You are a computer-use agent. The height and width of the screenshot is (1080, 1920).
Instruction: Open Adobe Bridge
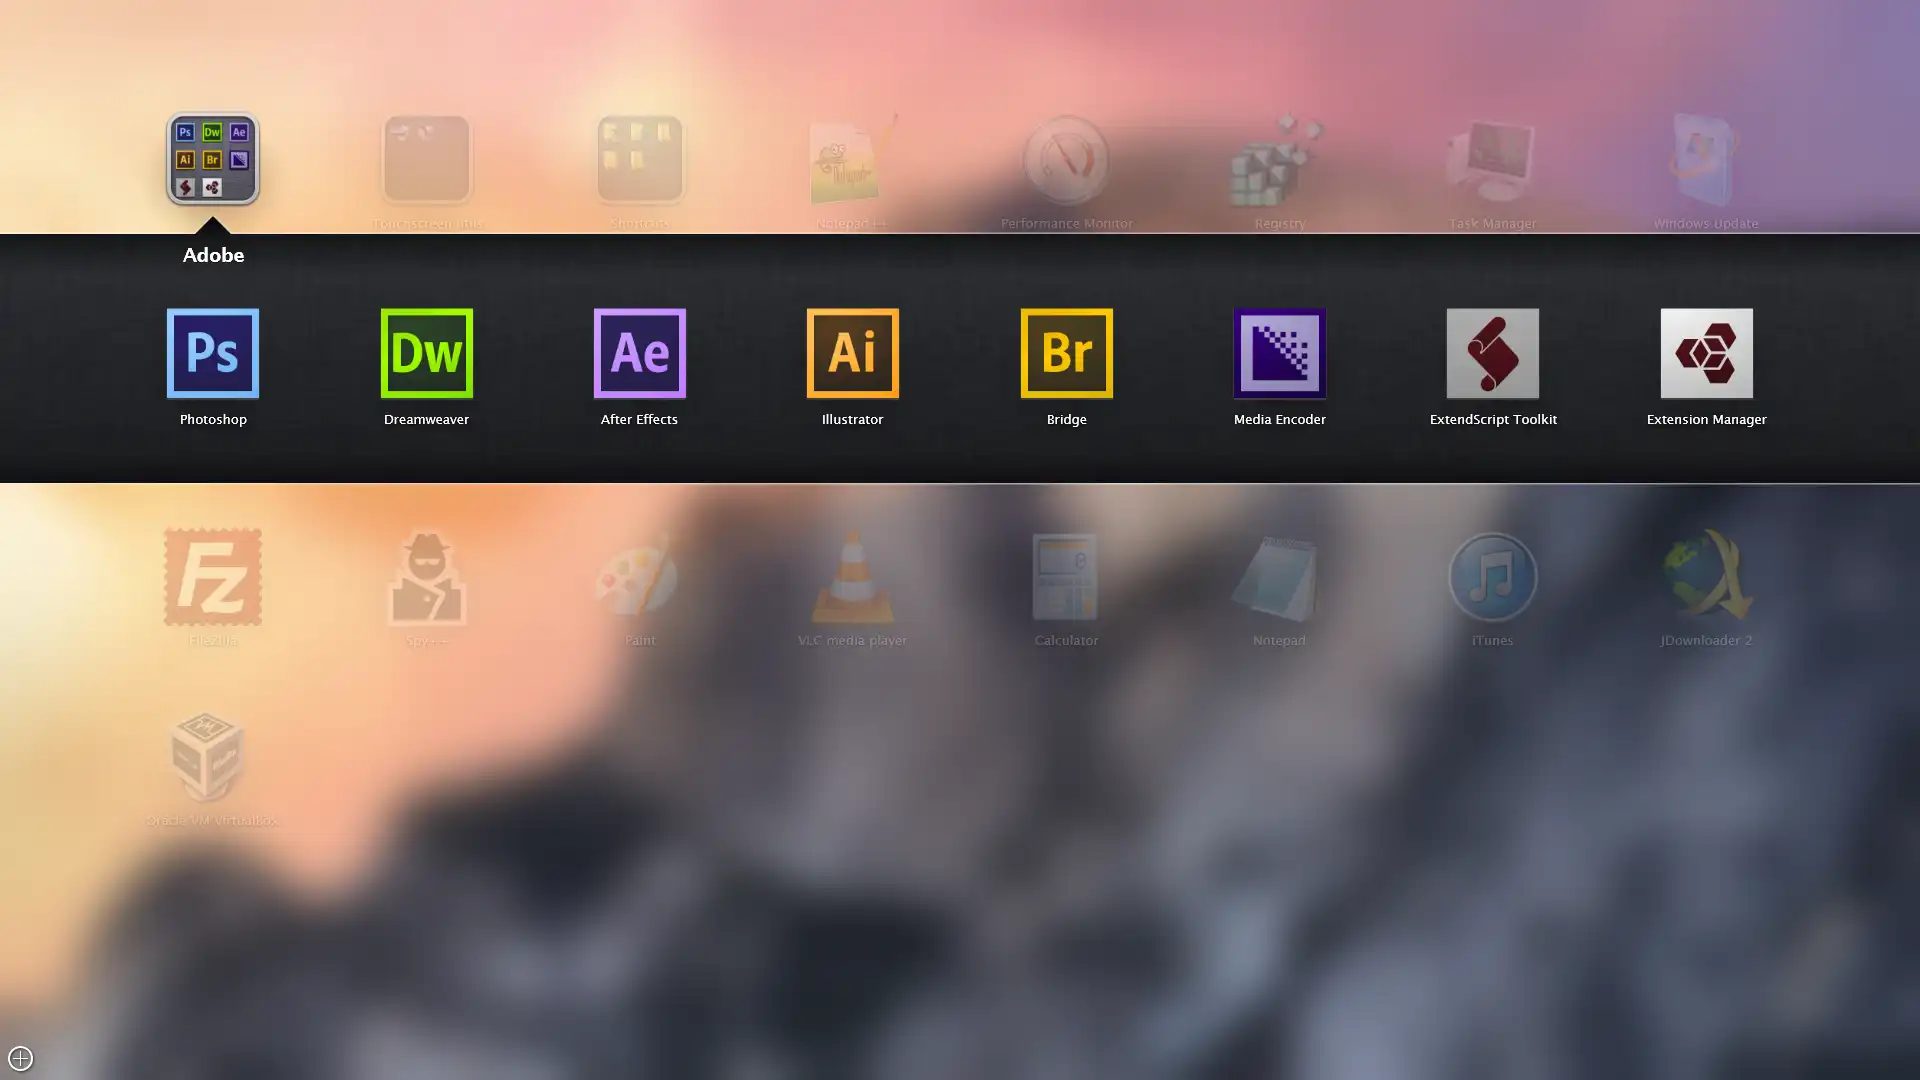click(1065, 352)
